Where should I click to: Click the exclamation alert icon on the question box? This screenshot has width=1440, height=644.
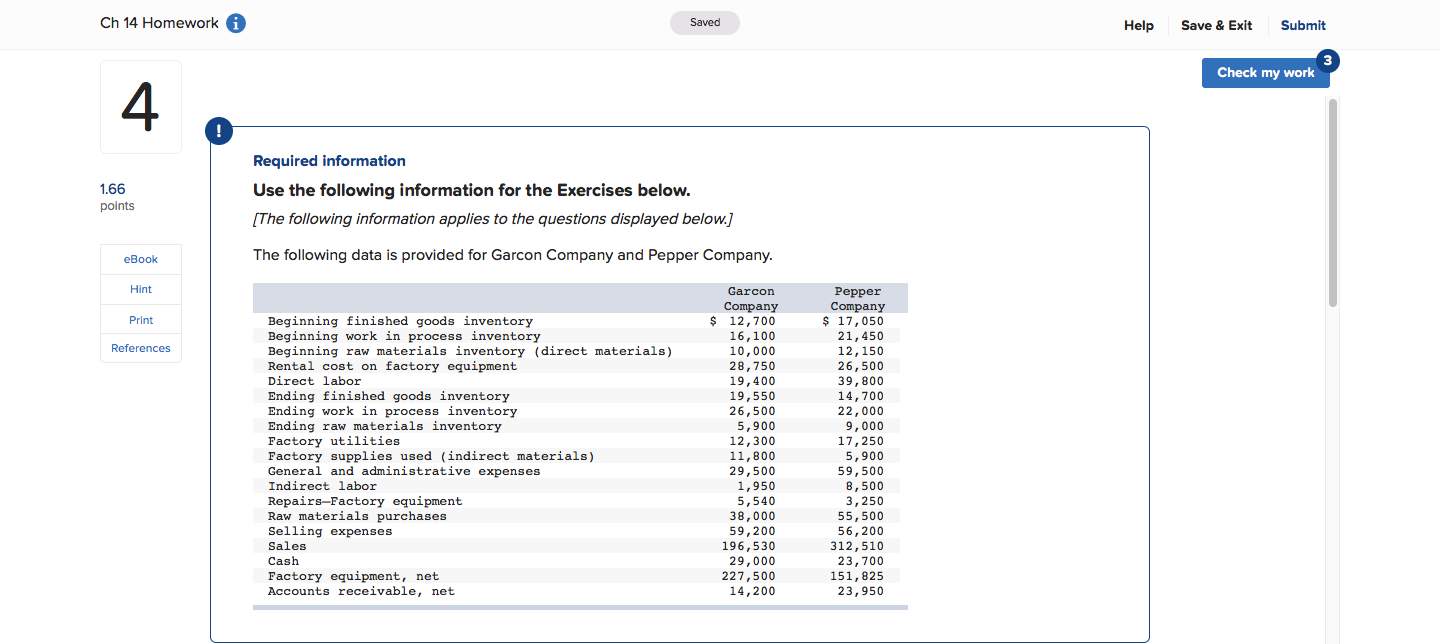point(217,131)
